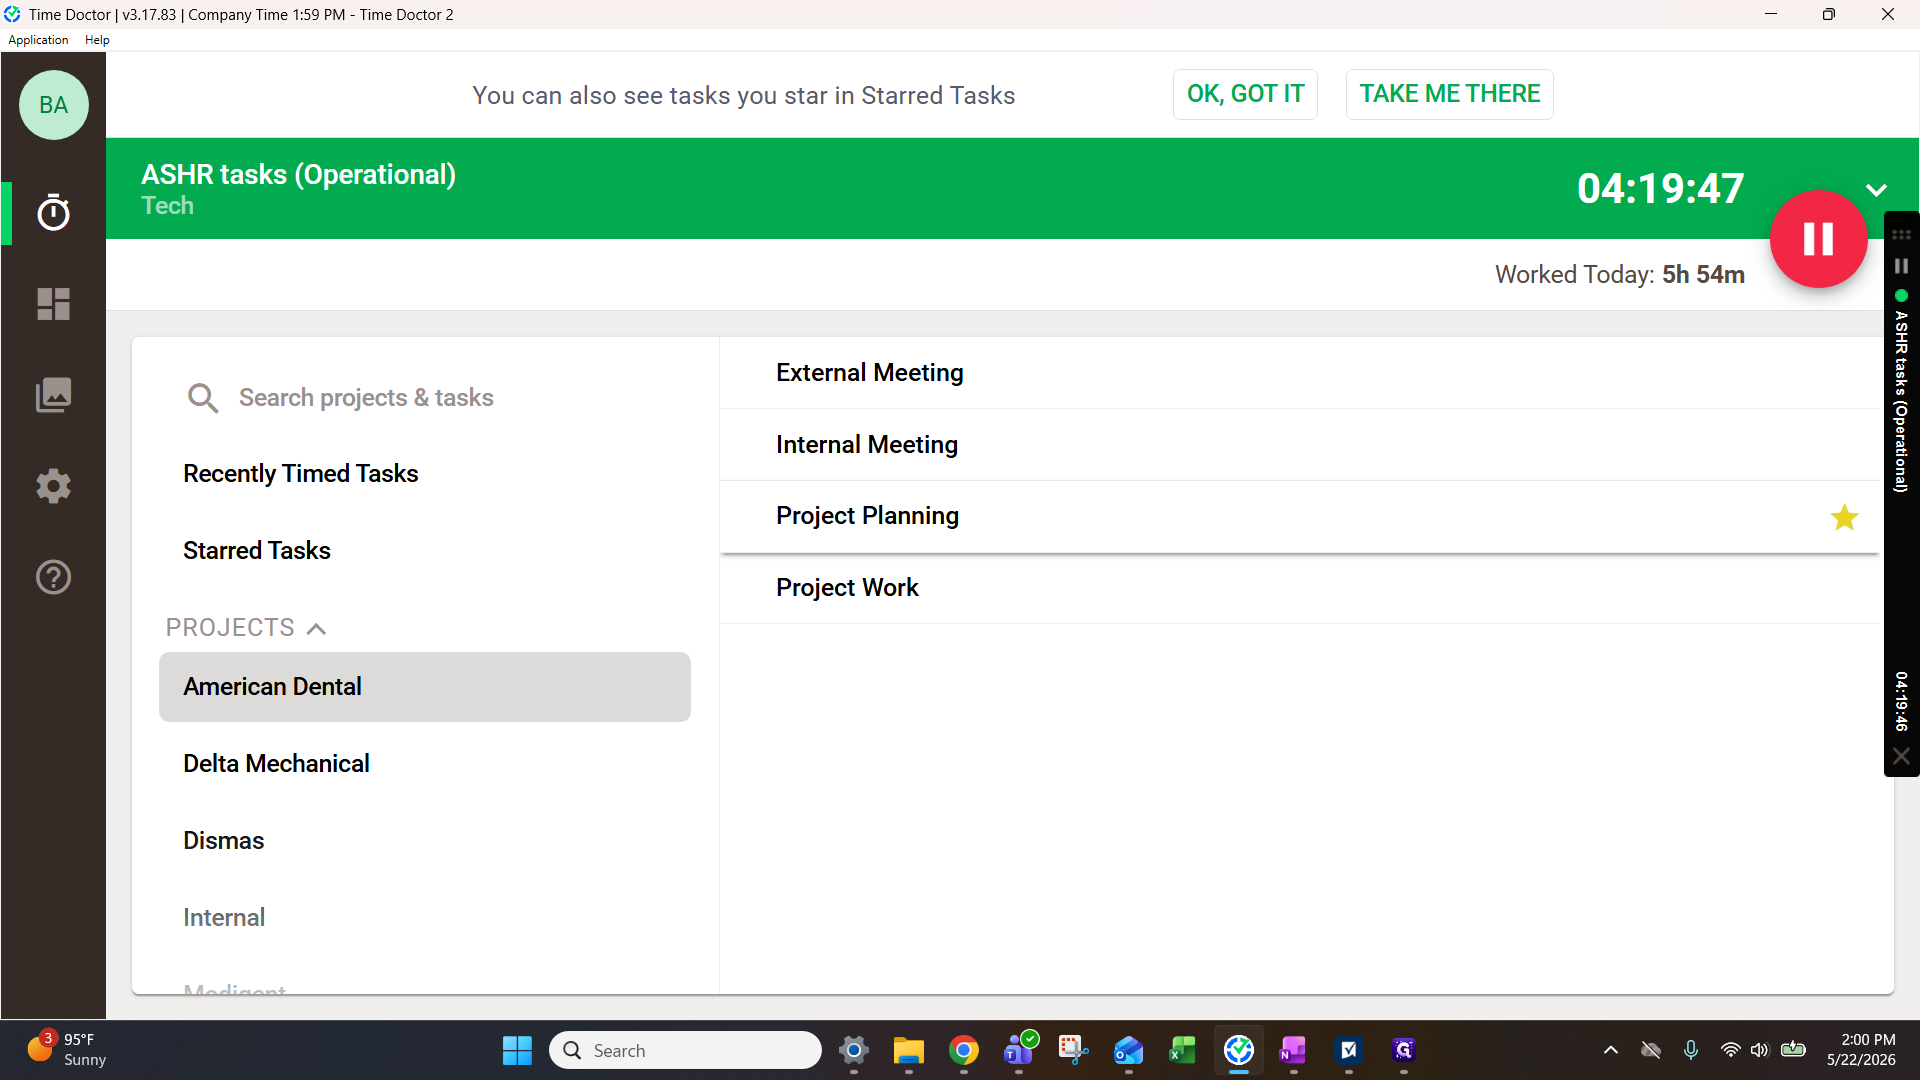Close the floating mini timer widget
The width and height of the screenshot is (1920, 1080).
point(1901,757)
